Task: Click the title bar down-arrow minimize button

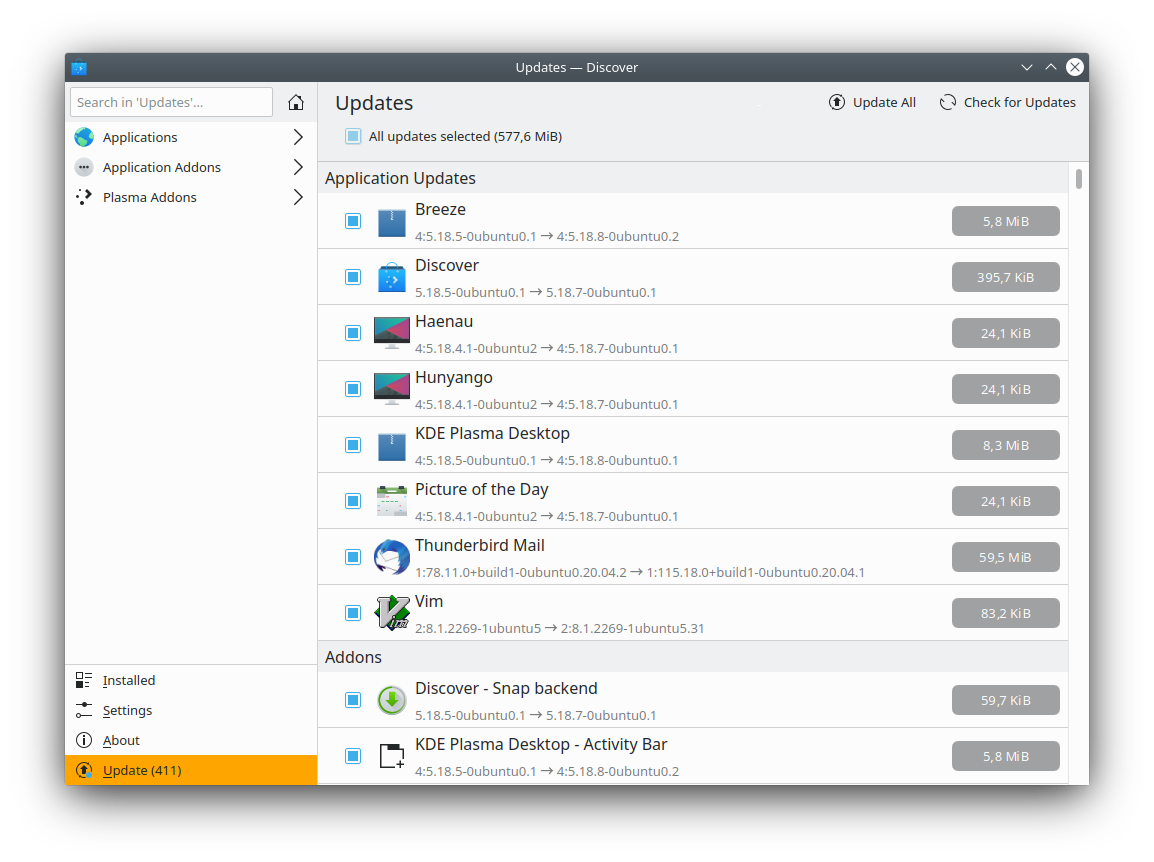Action: [1027, 67]
